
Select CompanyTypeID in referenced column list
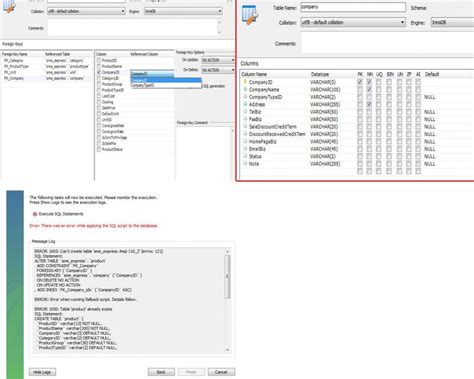coord(166,85)
